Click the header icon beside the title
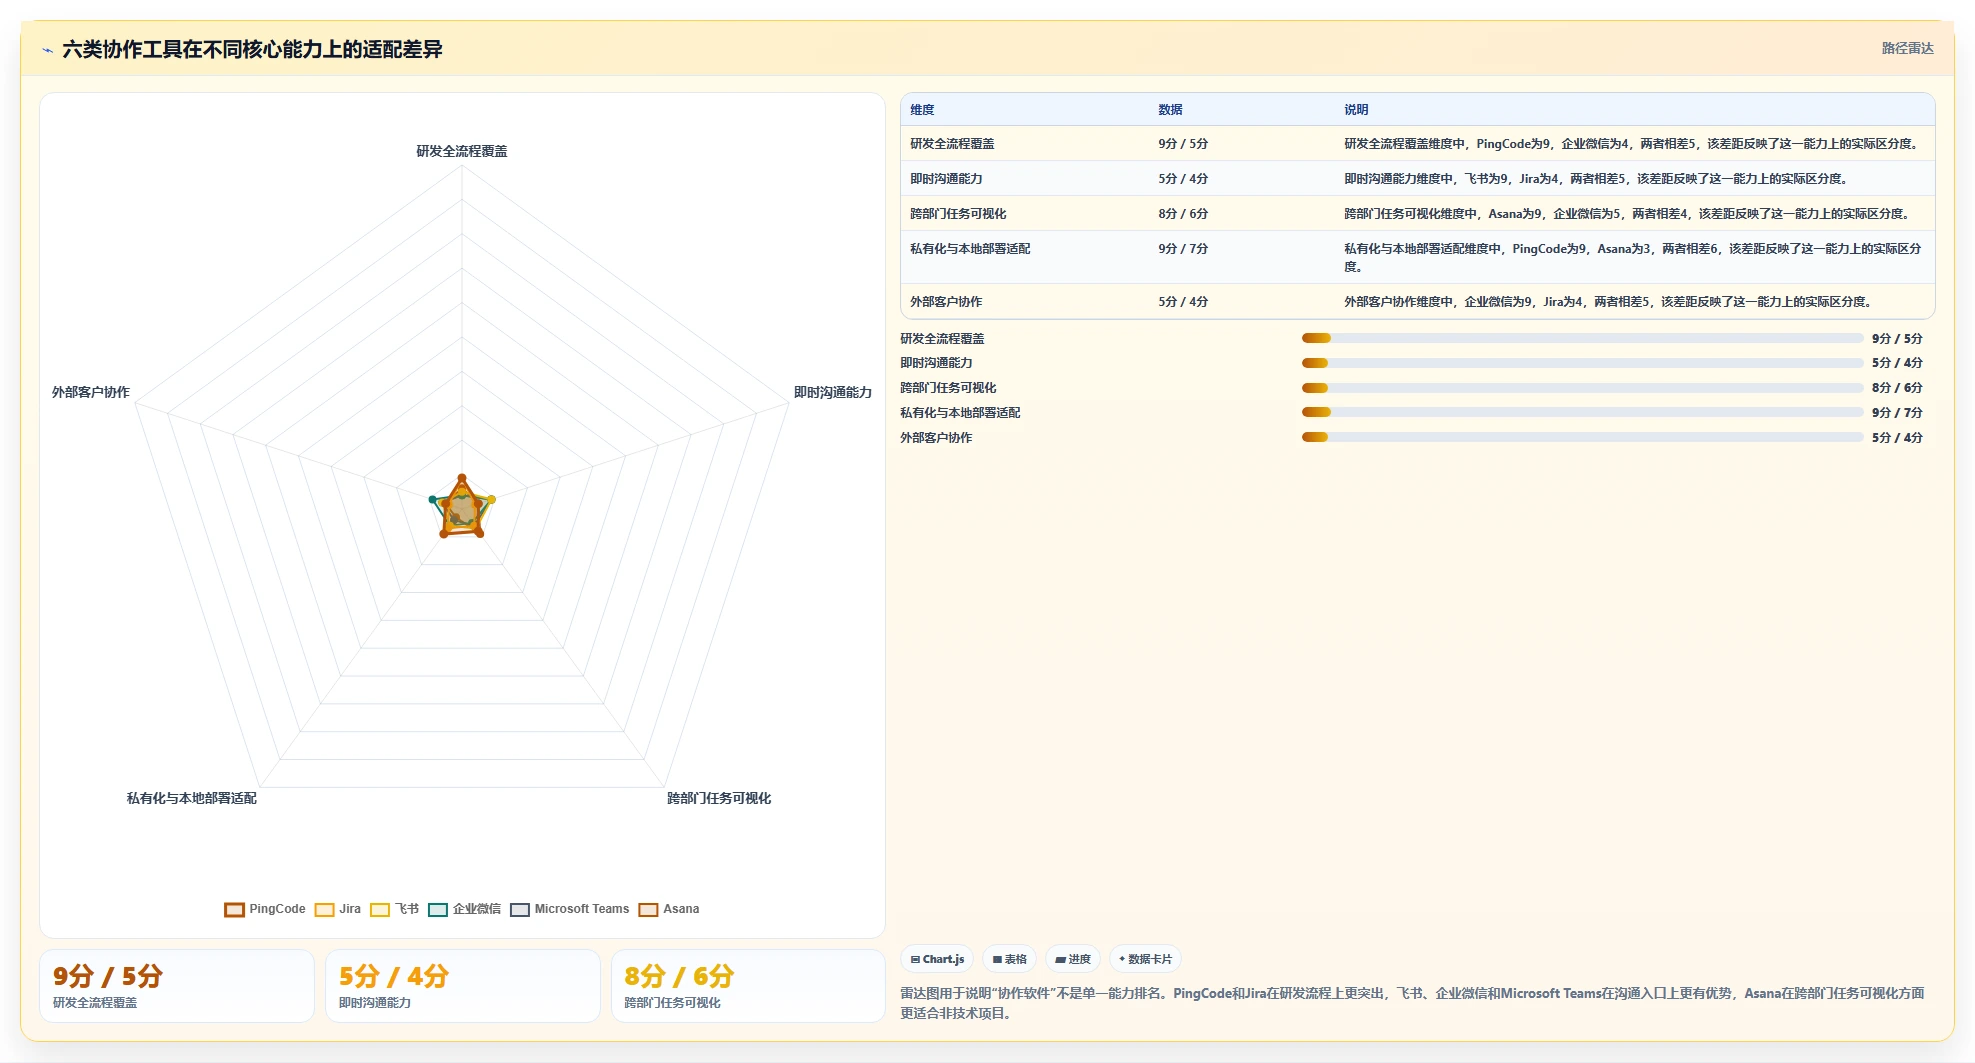 point(47,49)
